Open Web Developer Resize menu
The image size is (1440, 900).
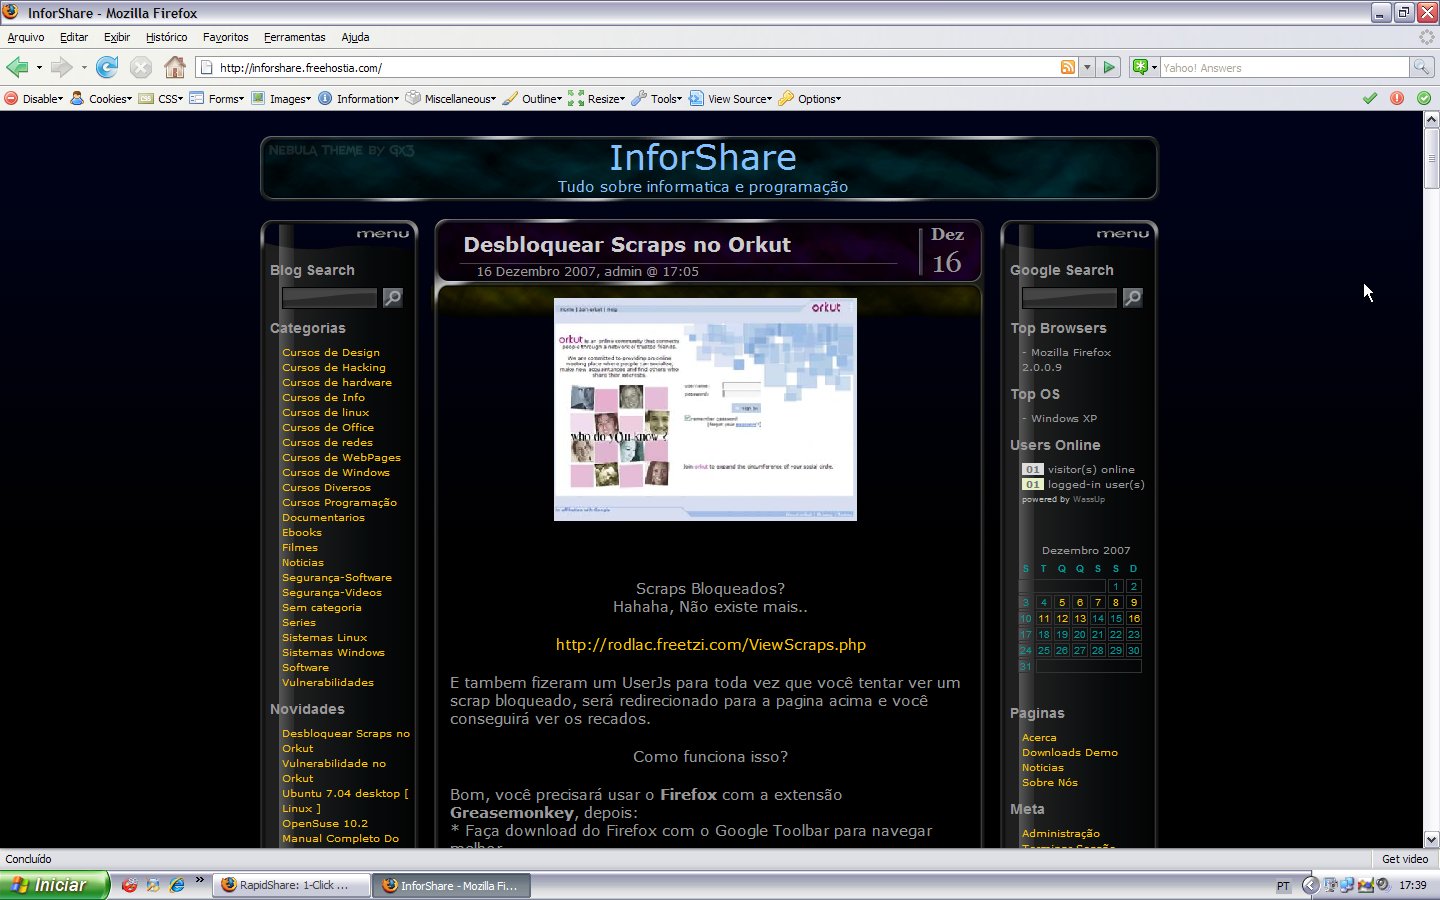tap(597, 99)
